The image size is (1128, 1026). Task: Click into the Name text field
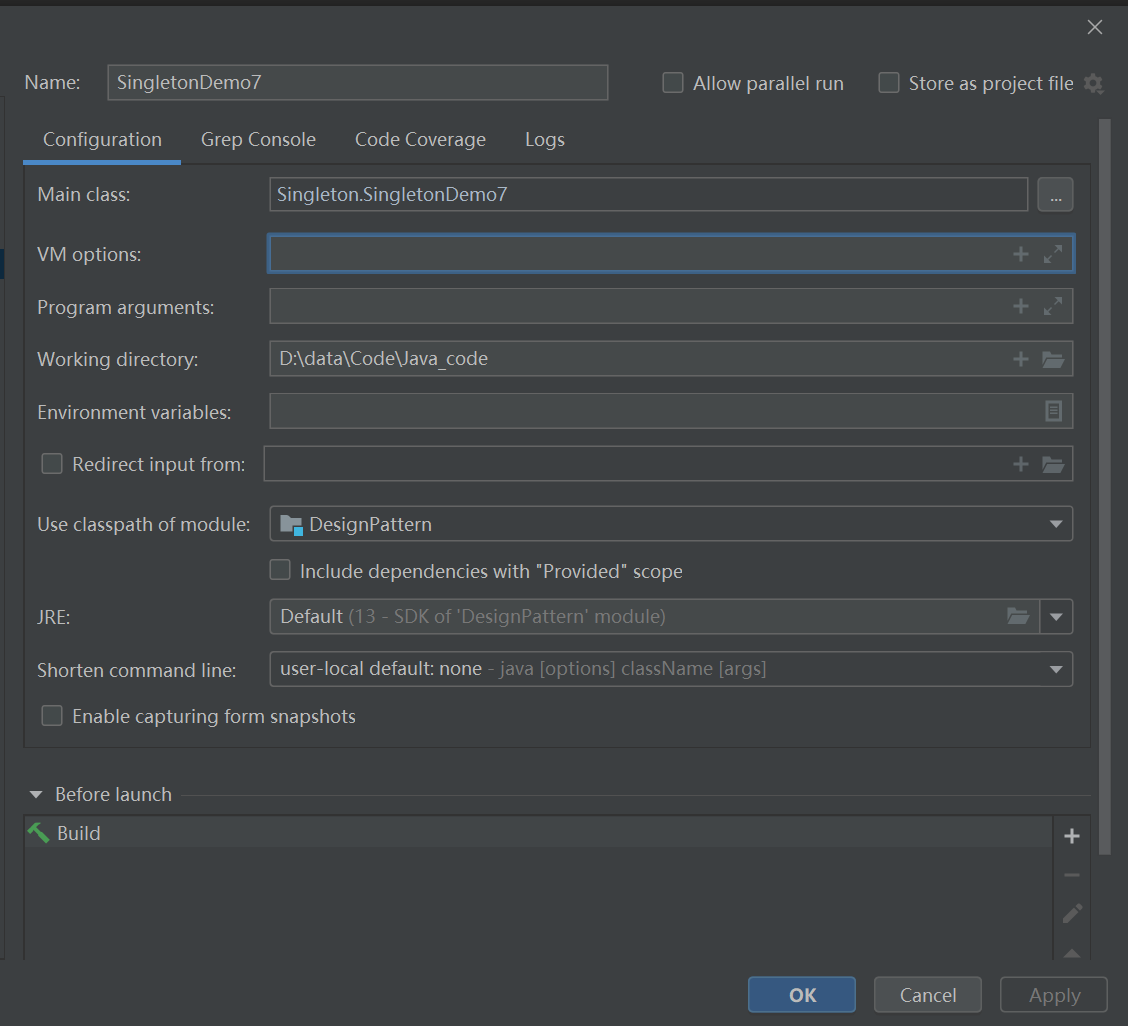(357, 83)
